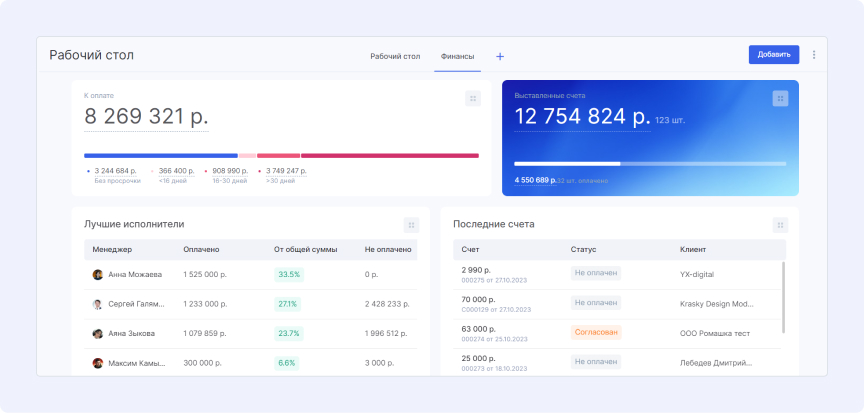Grab drag handle of Выставленные счета card

[x=780, y=99]
